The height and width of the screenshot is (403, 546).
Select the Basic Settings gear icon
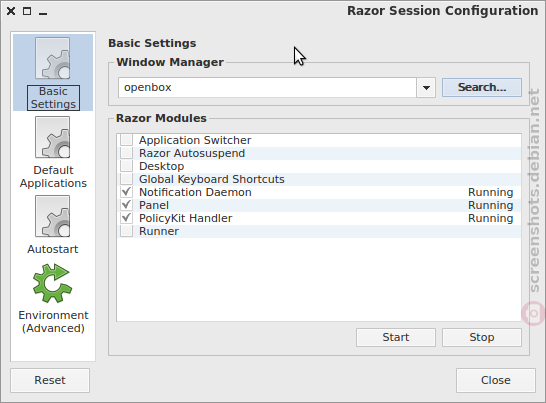(x=53, y=58)
